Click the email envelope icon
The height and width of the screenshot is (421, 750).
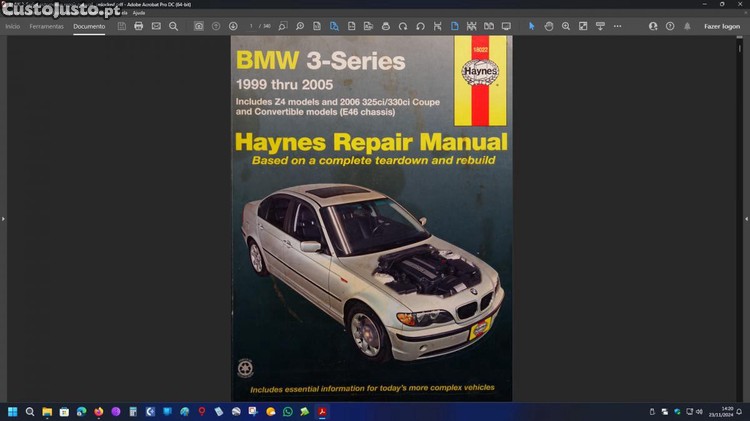point(156,26)
